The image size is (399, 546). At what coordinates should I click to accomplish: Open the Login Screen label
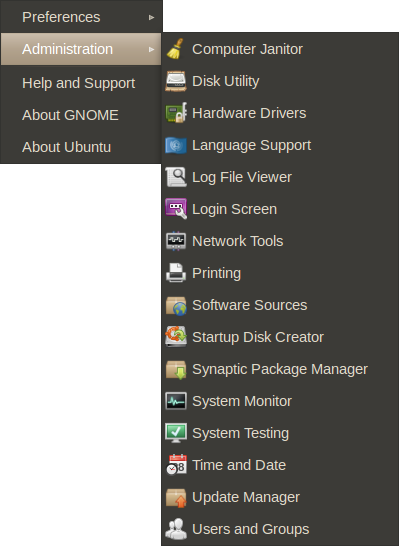[x=235, y=209]
